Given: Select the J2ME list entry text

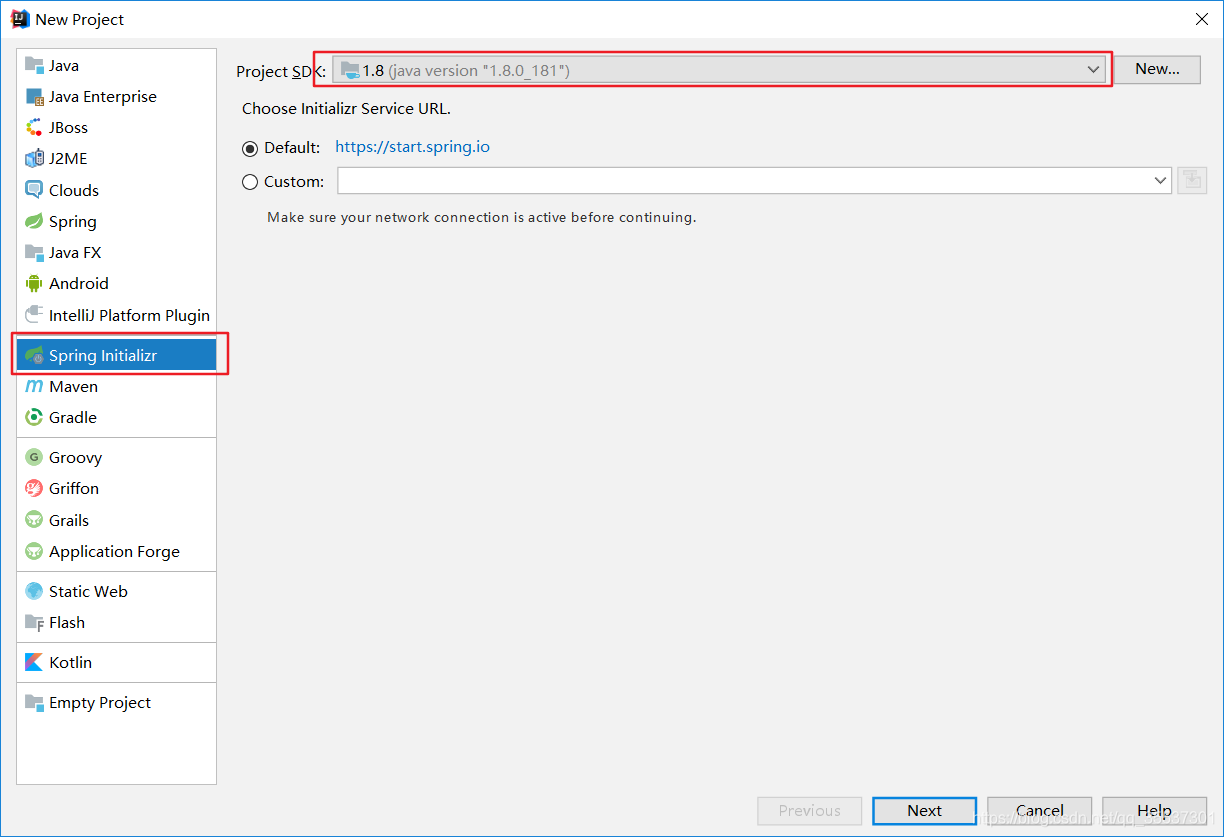Looking at the screenshot, I should point(69,159).
